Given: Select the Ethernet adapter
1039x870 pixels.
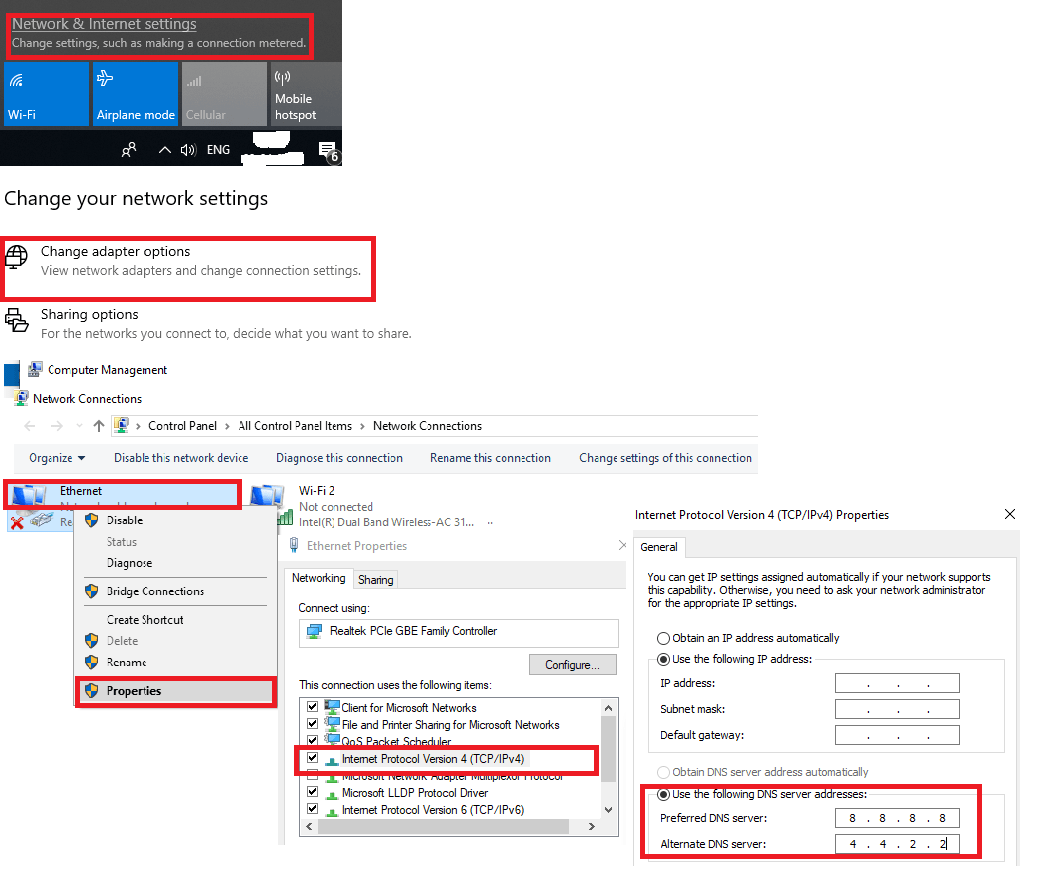Looking at the screenshot, I should (123, 494).
